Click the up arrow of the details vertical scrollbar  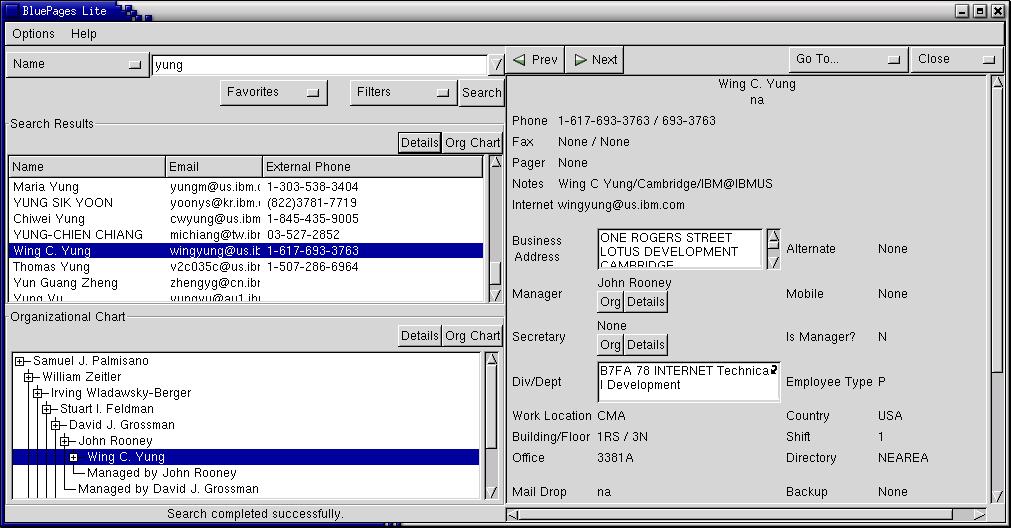click(997, 82)
